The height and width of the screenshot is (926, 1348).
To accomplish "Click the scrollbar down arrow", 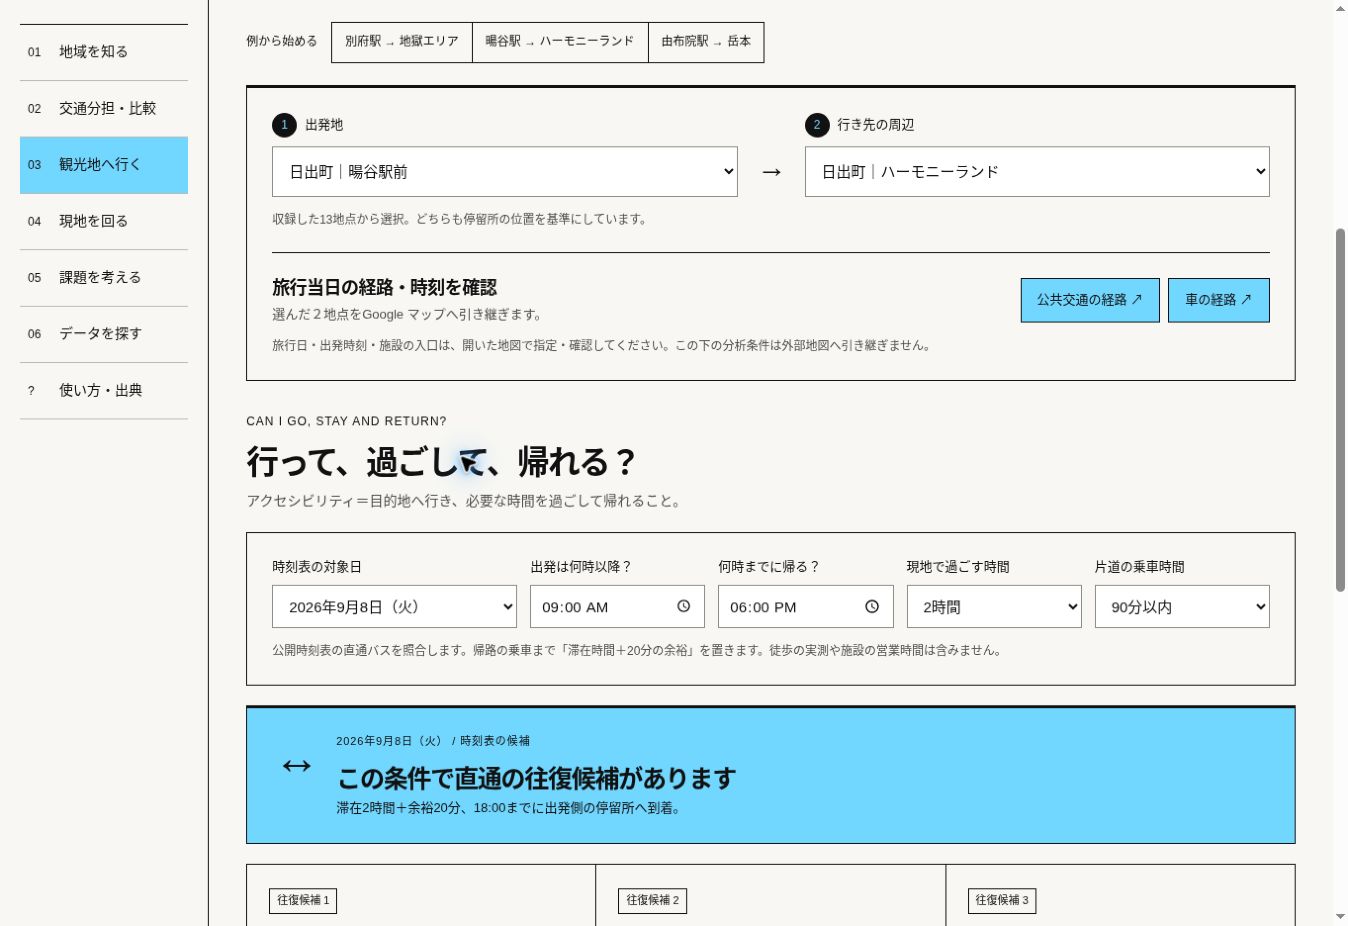I will point(1340,917).
